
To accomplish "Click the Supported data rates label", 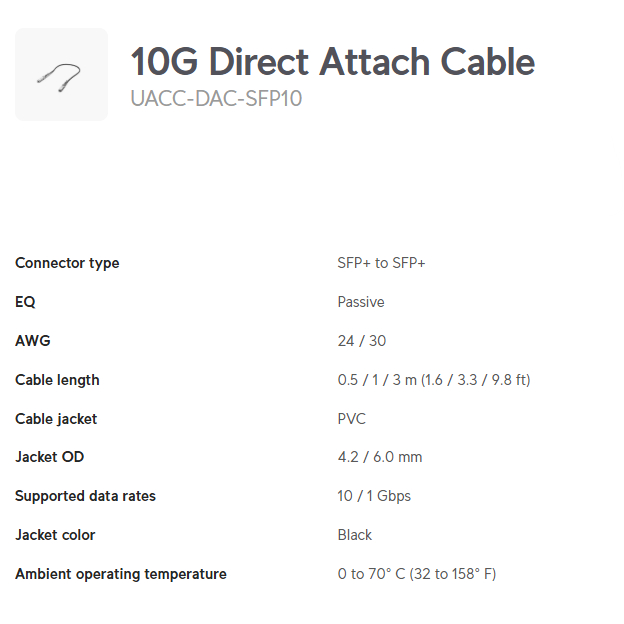I will coord(85,496).
